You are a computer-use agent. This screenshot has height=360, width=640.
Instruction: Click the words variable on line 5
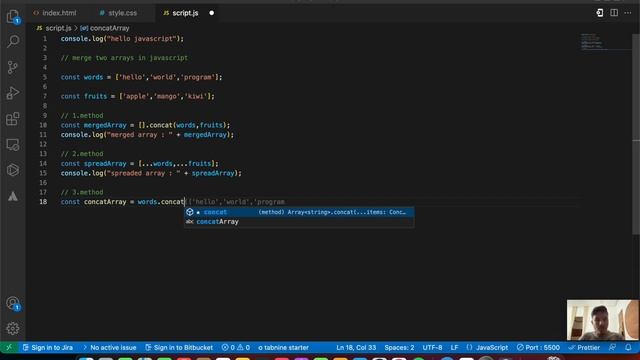click(93, 77)
